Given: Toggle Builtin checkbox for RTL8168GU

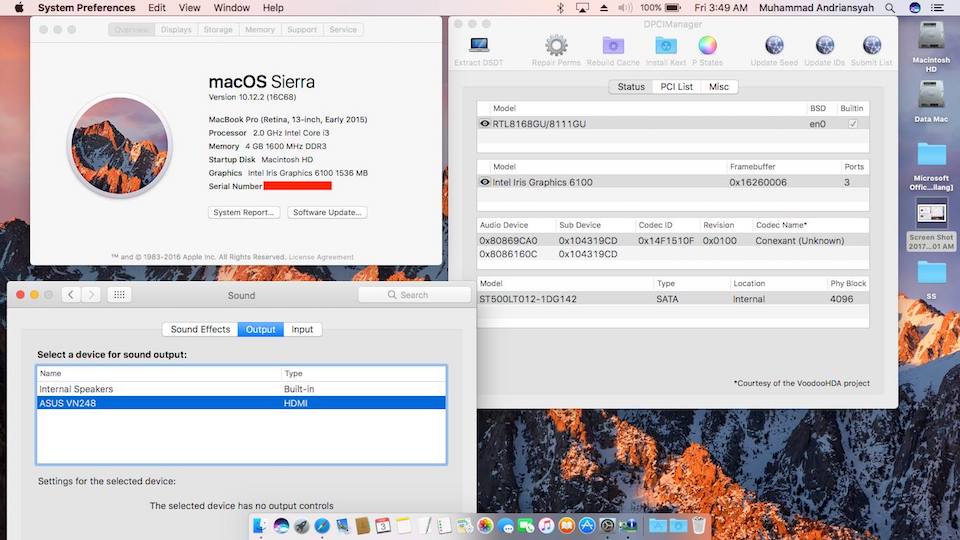Looking at the screenshot, I should click(852, 124).
